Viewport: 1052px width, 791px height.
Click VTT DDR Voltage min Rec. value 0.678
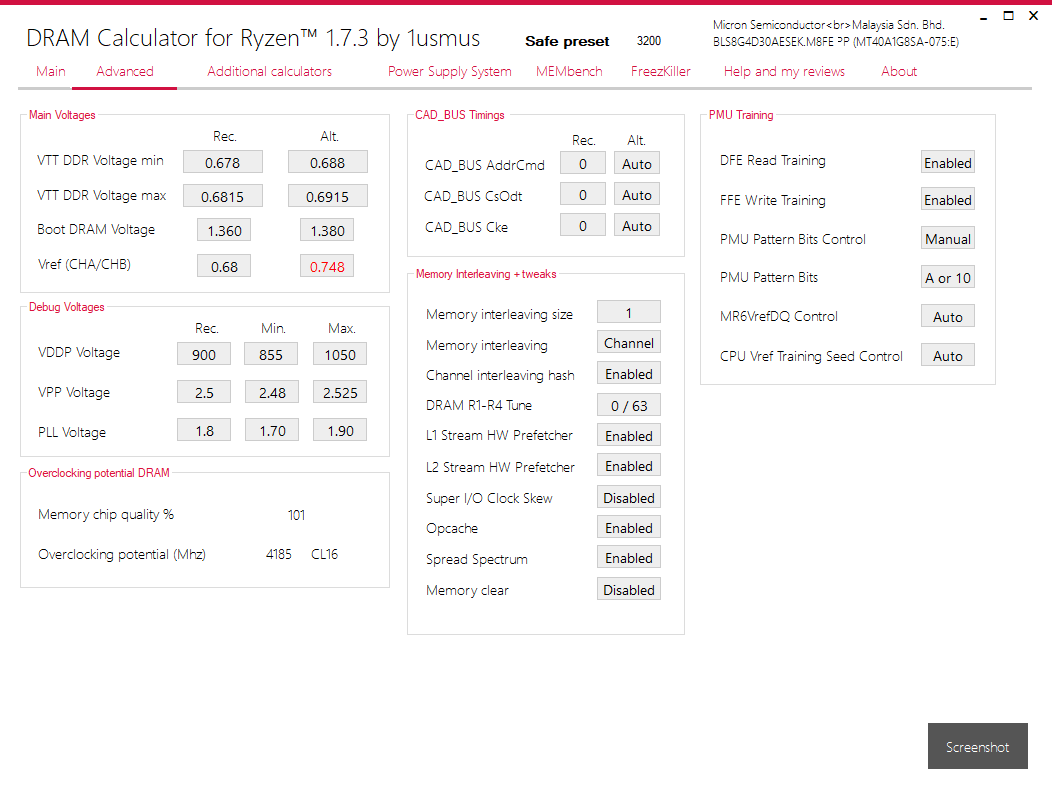click(223, 162)
